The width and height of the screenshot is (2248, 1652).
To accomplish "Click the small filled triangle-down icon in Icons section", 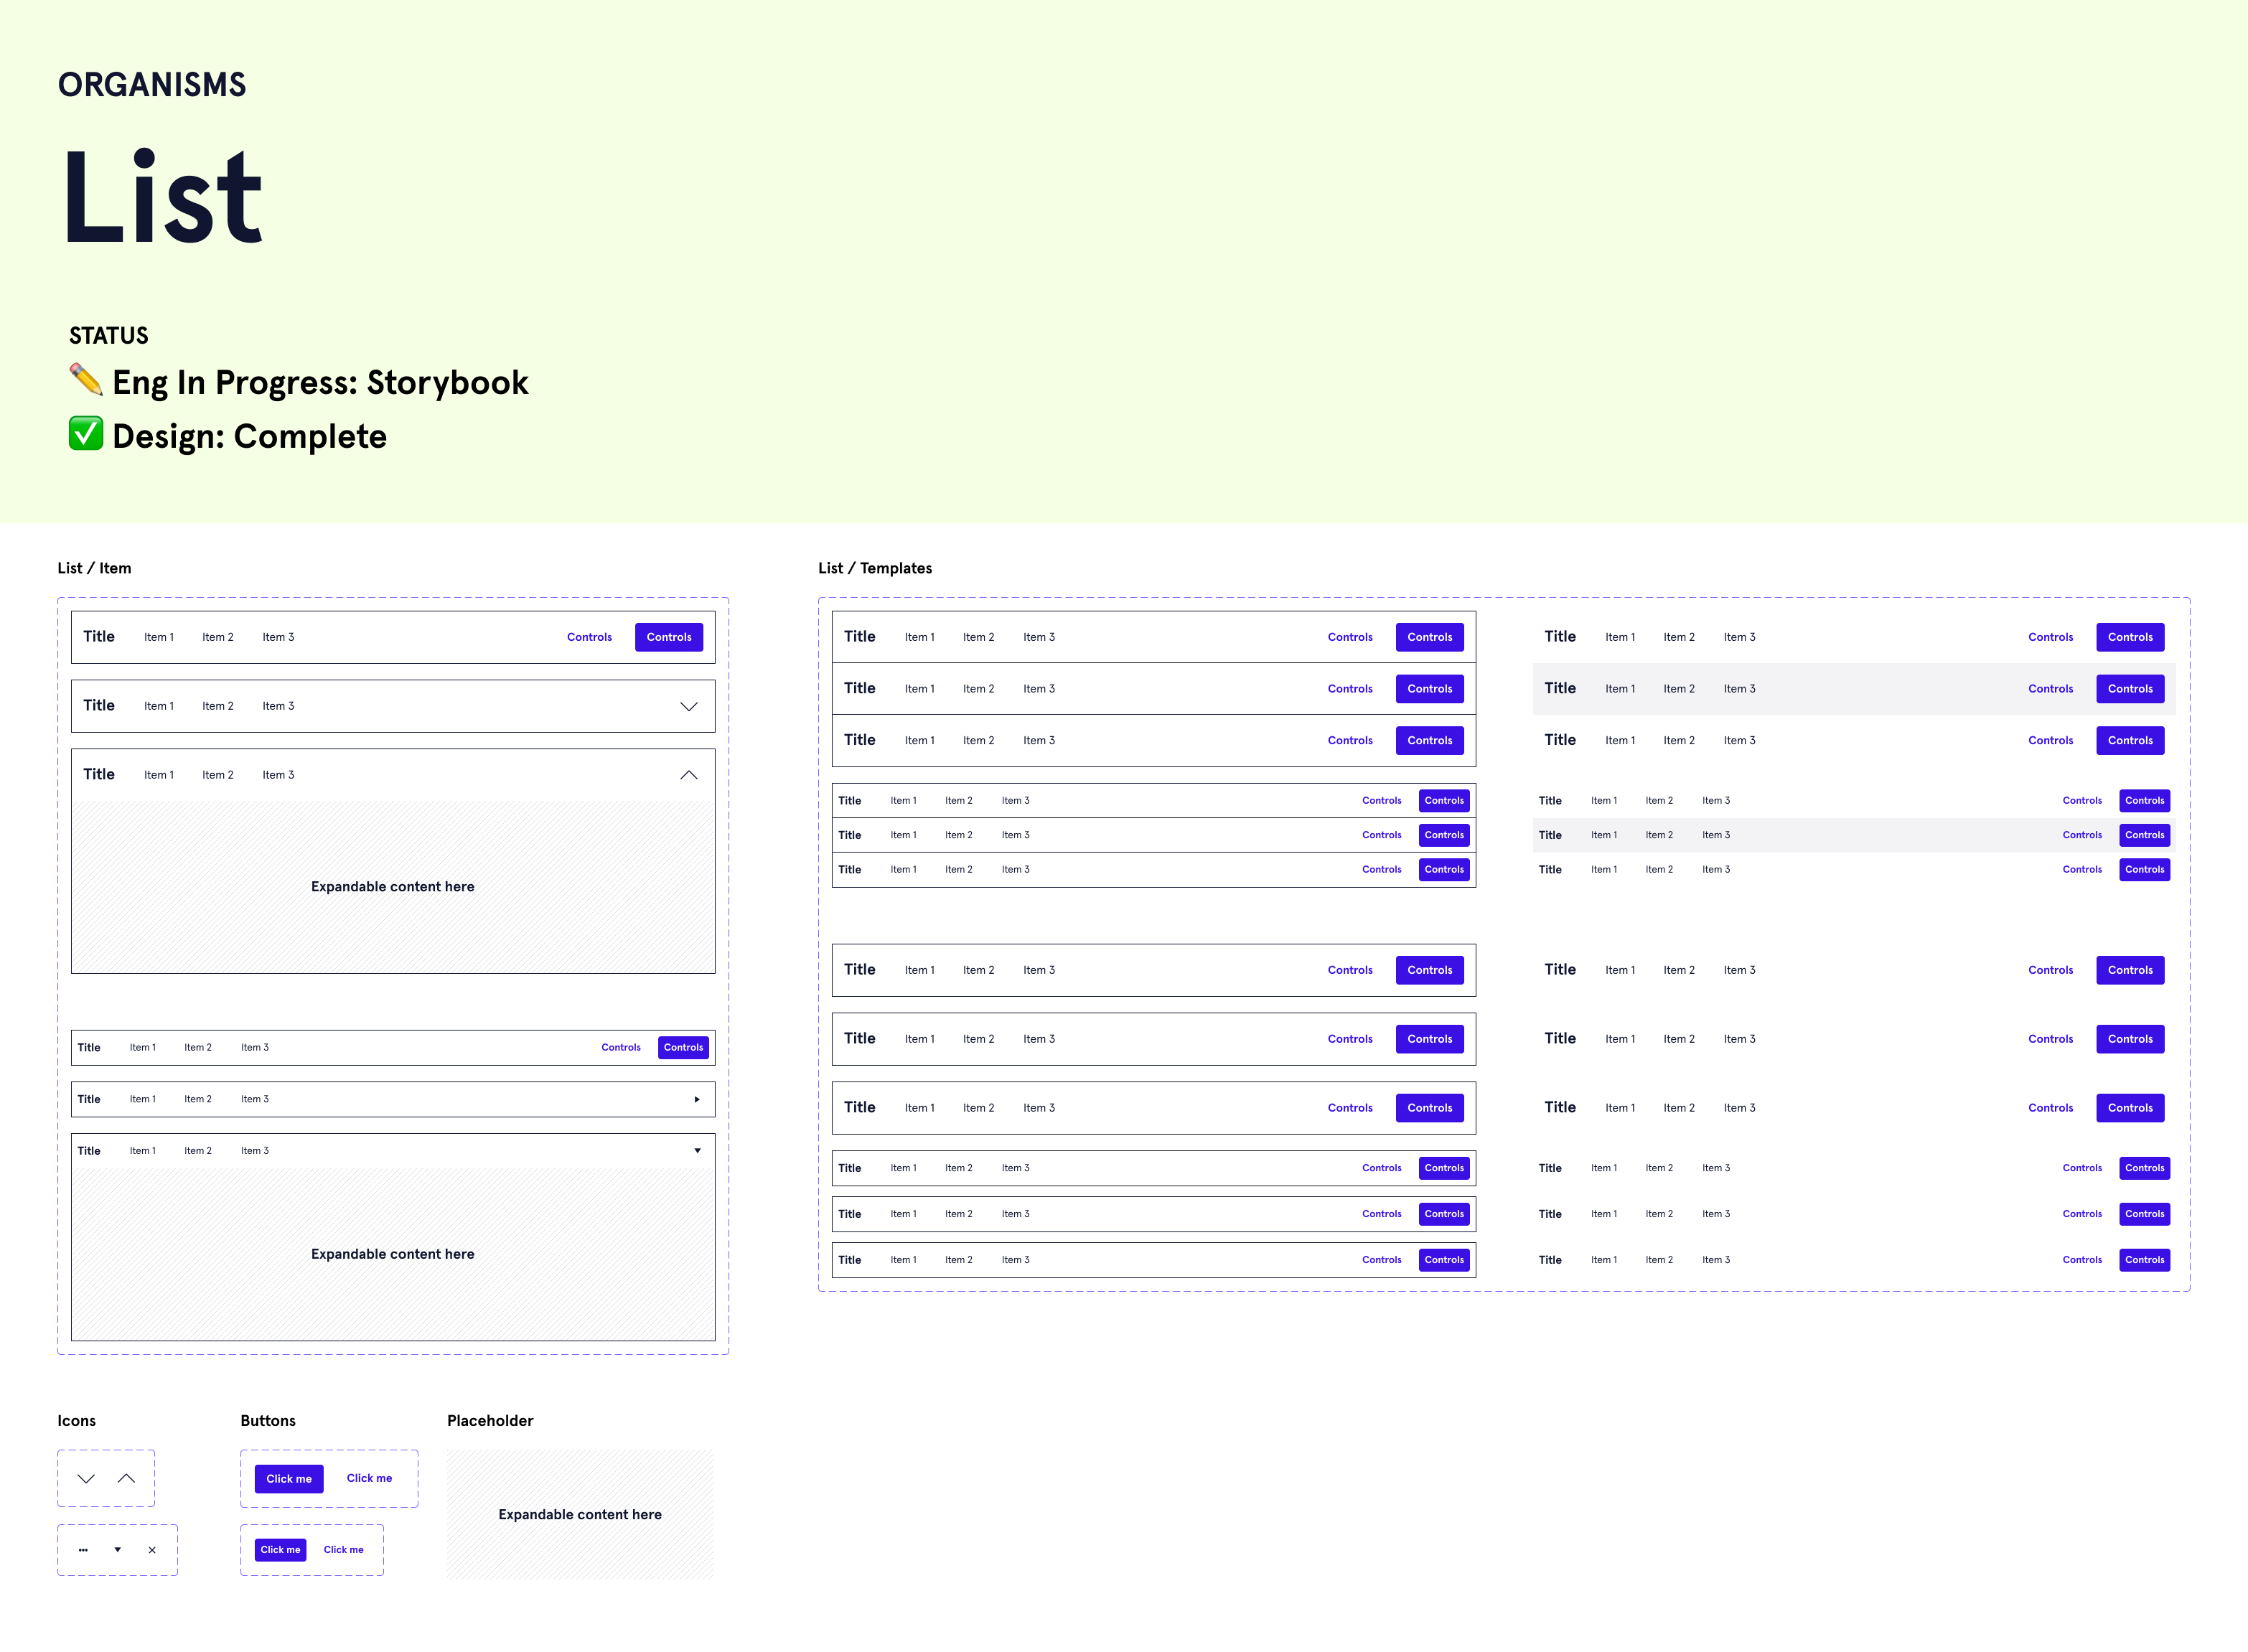I will tap(117, 1550).
